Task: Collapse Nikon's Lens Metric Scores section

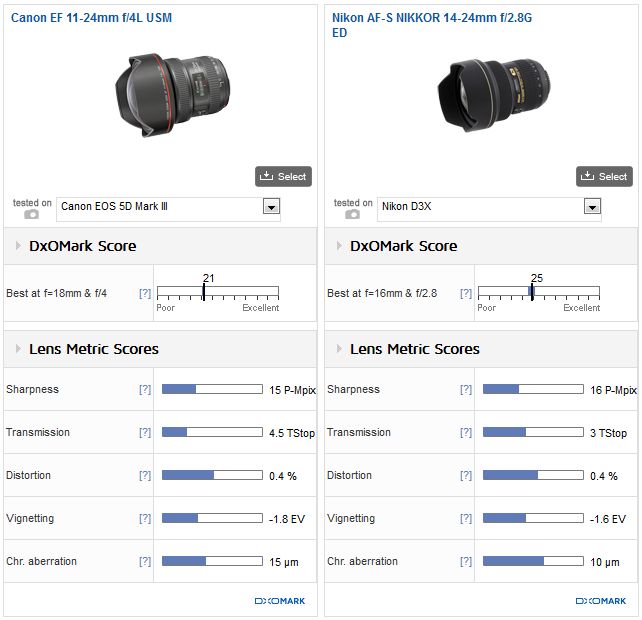Action: (339, 349)
